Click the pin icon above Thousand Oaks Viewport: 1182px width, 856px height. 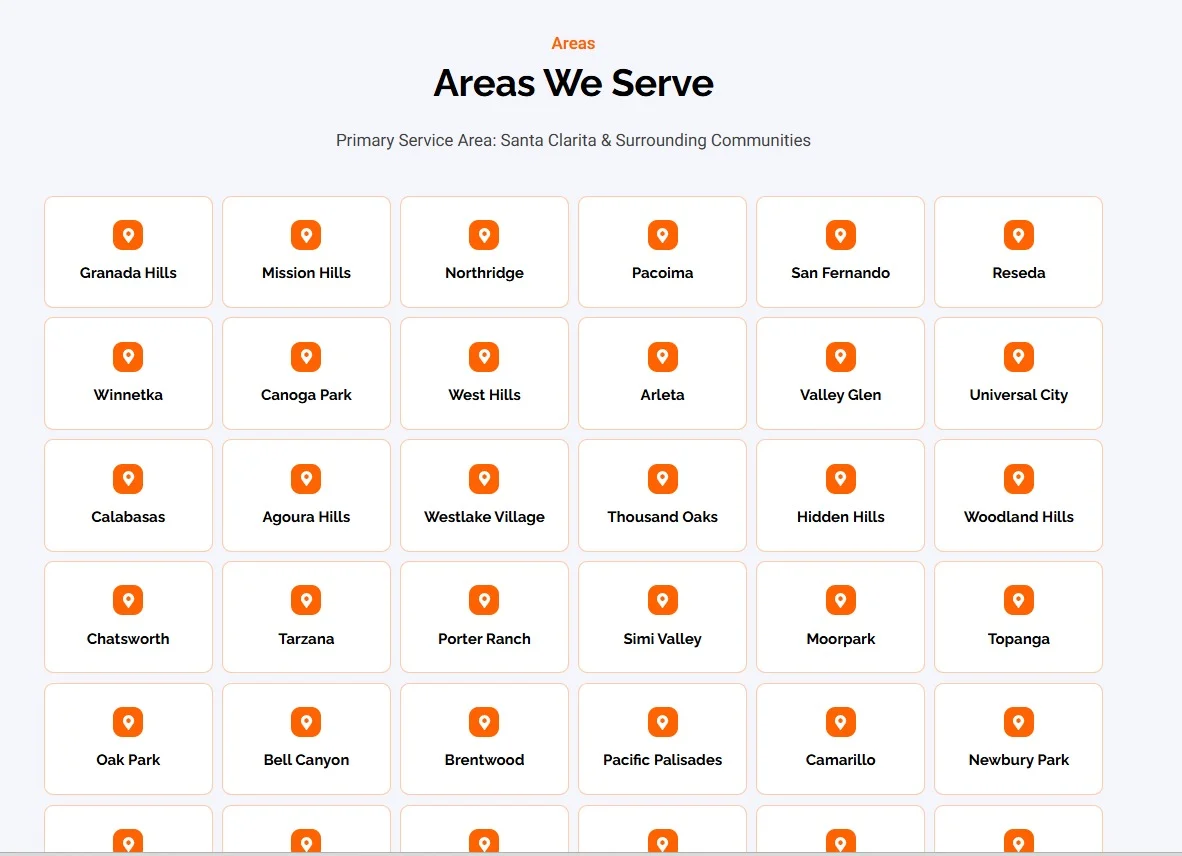[x=663, y=478]
